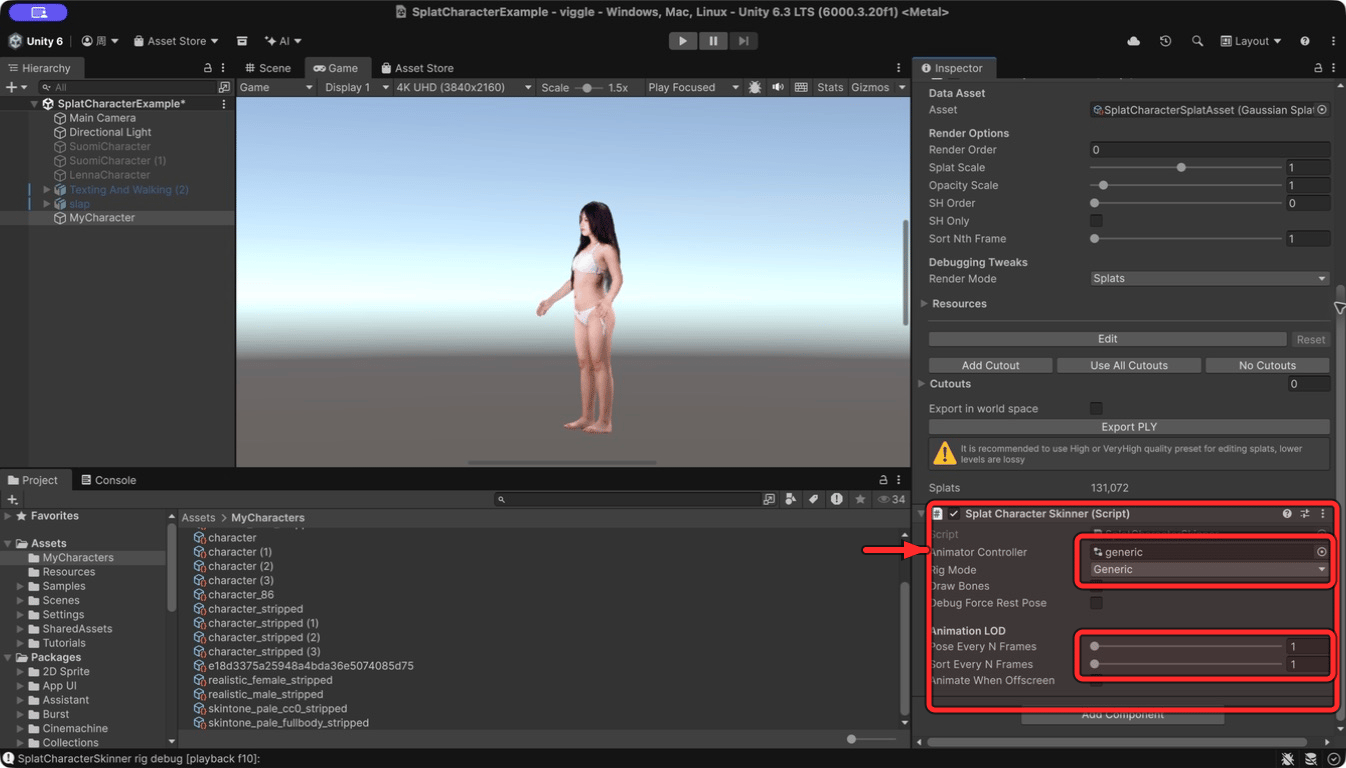Click the Hierarchy add (+) button
Image resolution: width=1346 pixels, height=768 pixels.
tap(16, 87)
